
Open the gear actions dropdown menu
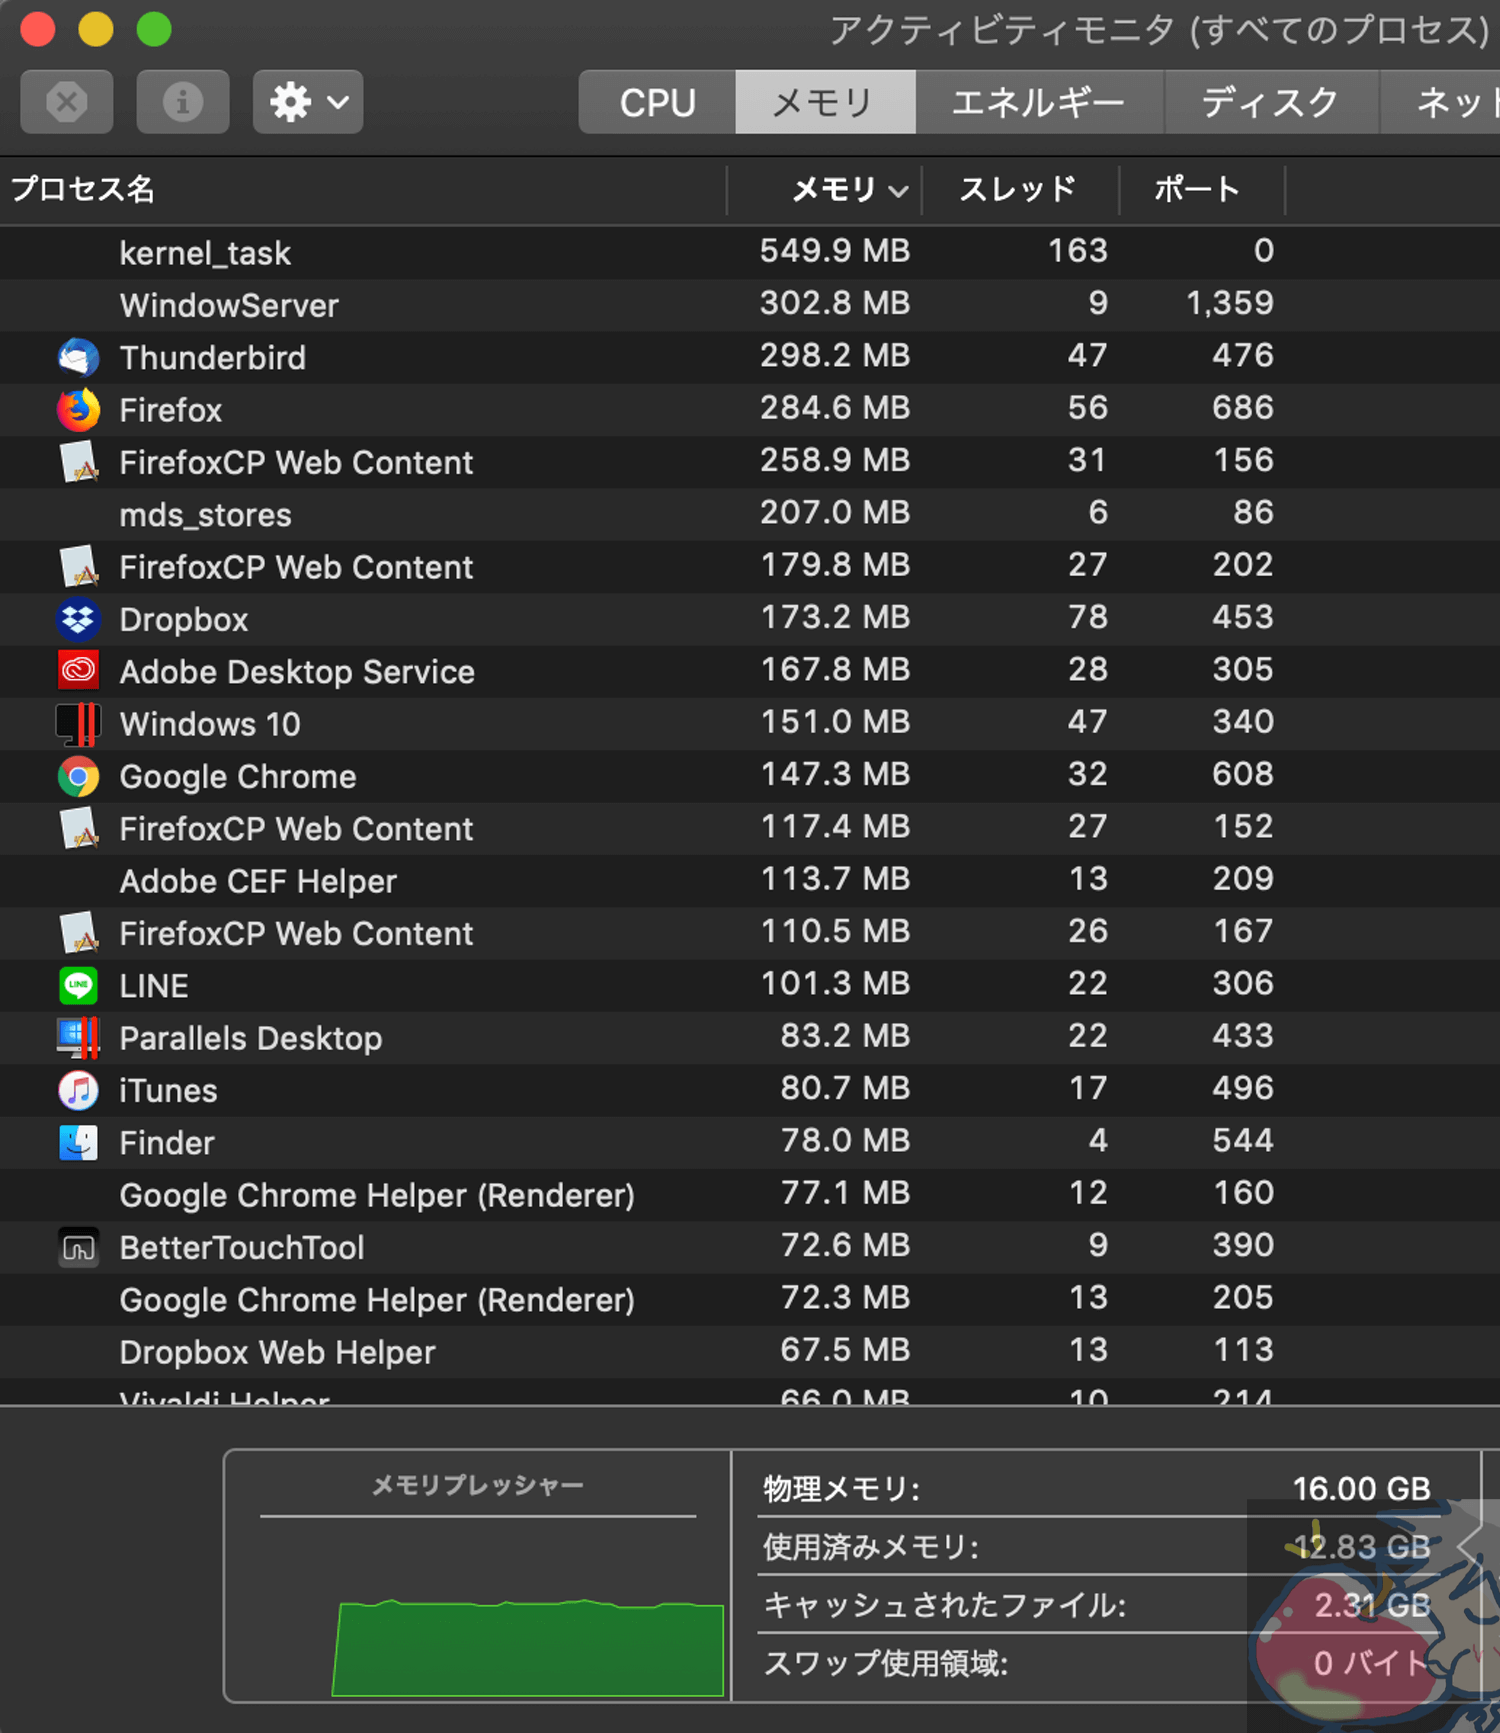tap(308, 102)
